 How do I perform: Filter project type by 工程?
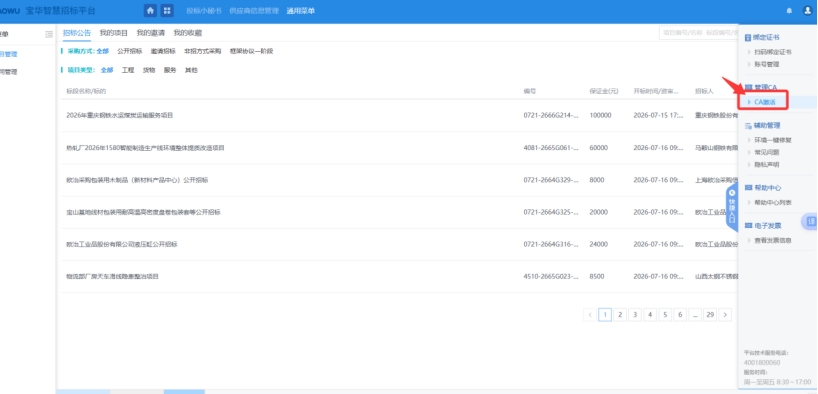(128, 70)
